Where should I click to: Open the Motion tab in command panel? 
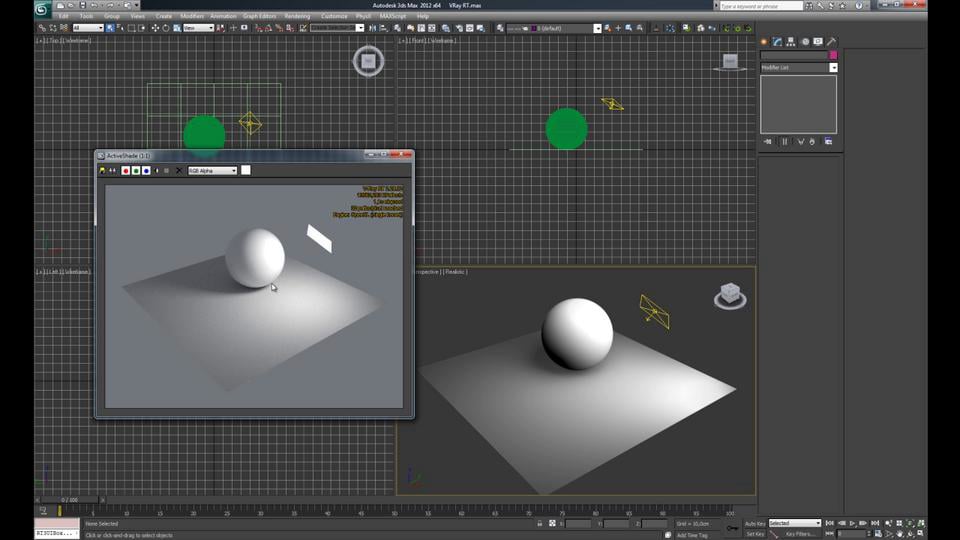[x=805, y=42]
